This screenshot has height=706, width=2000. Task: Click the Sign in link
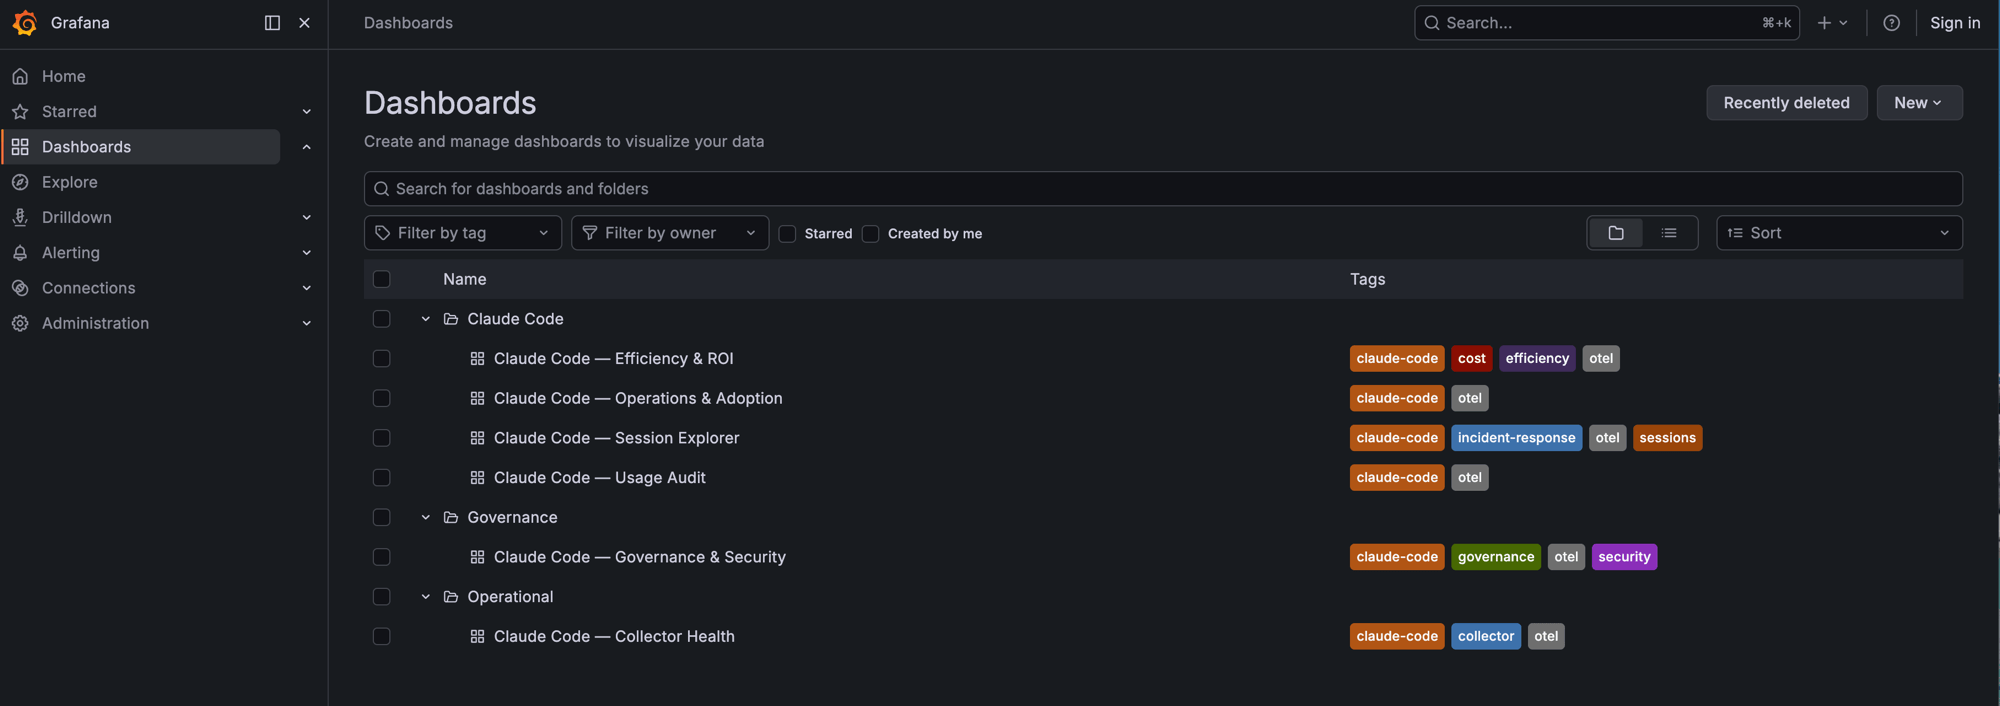pyautogui.click(x=1954, y=23)
